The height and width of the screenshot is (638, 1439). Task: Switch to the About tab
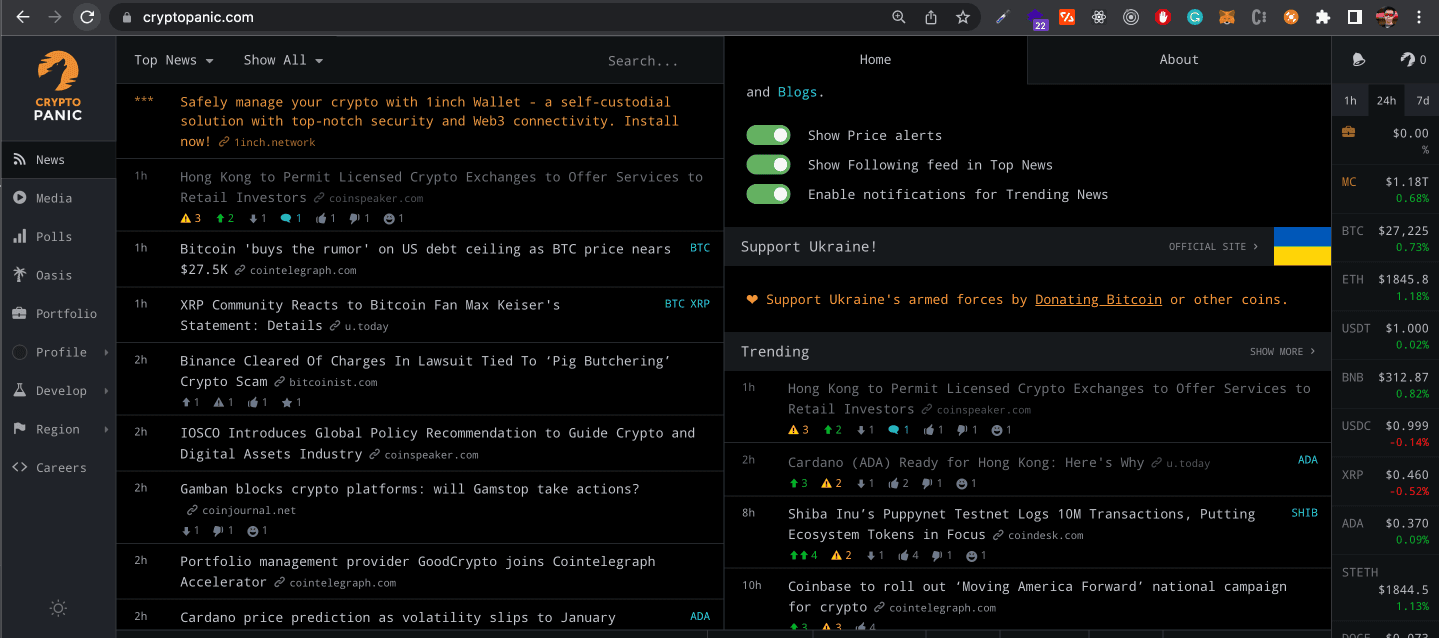(x=1177, y=59)
